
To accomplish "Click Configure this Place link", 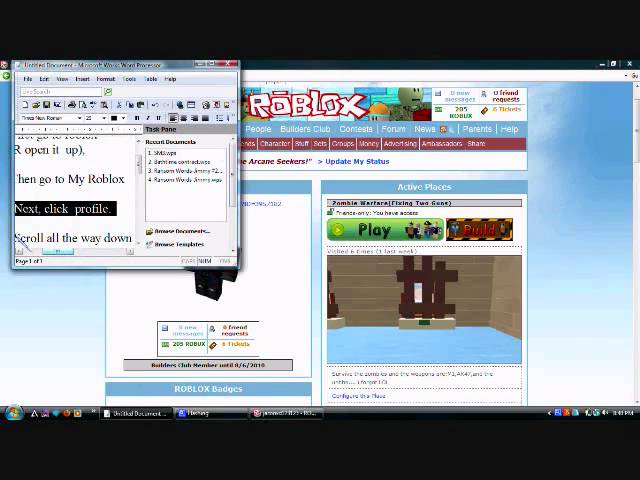I will point(358,396).
